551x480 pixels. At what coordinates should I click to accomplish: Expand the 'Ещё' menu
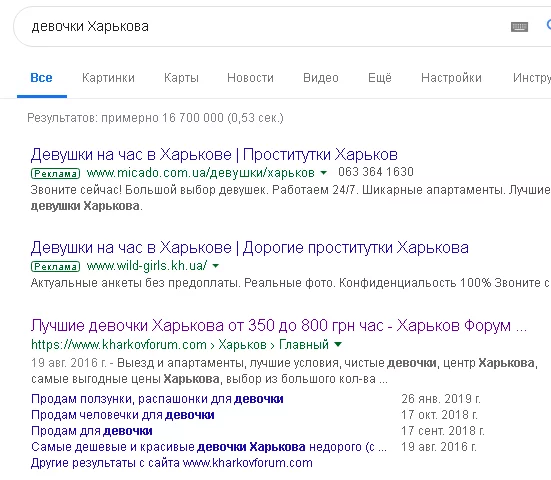(x=380, y=78)
